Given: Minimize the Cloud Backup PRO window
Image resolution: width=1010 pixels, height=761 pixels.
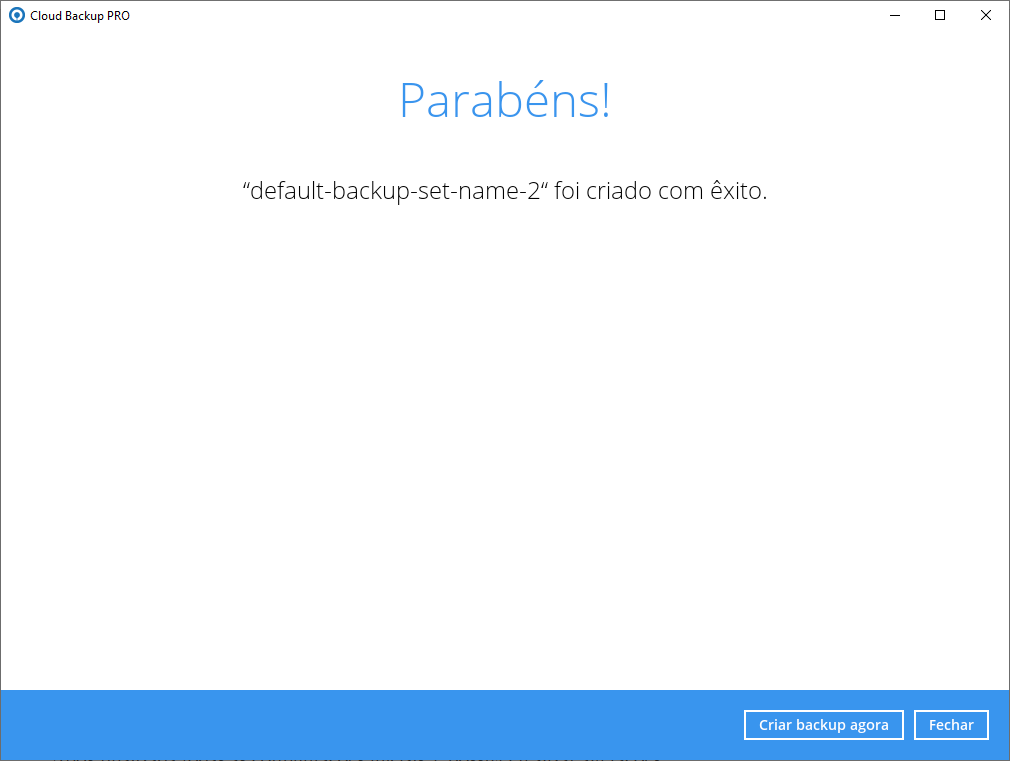Looking at the screenshot, I should pos(893,15).
